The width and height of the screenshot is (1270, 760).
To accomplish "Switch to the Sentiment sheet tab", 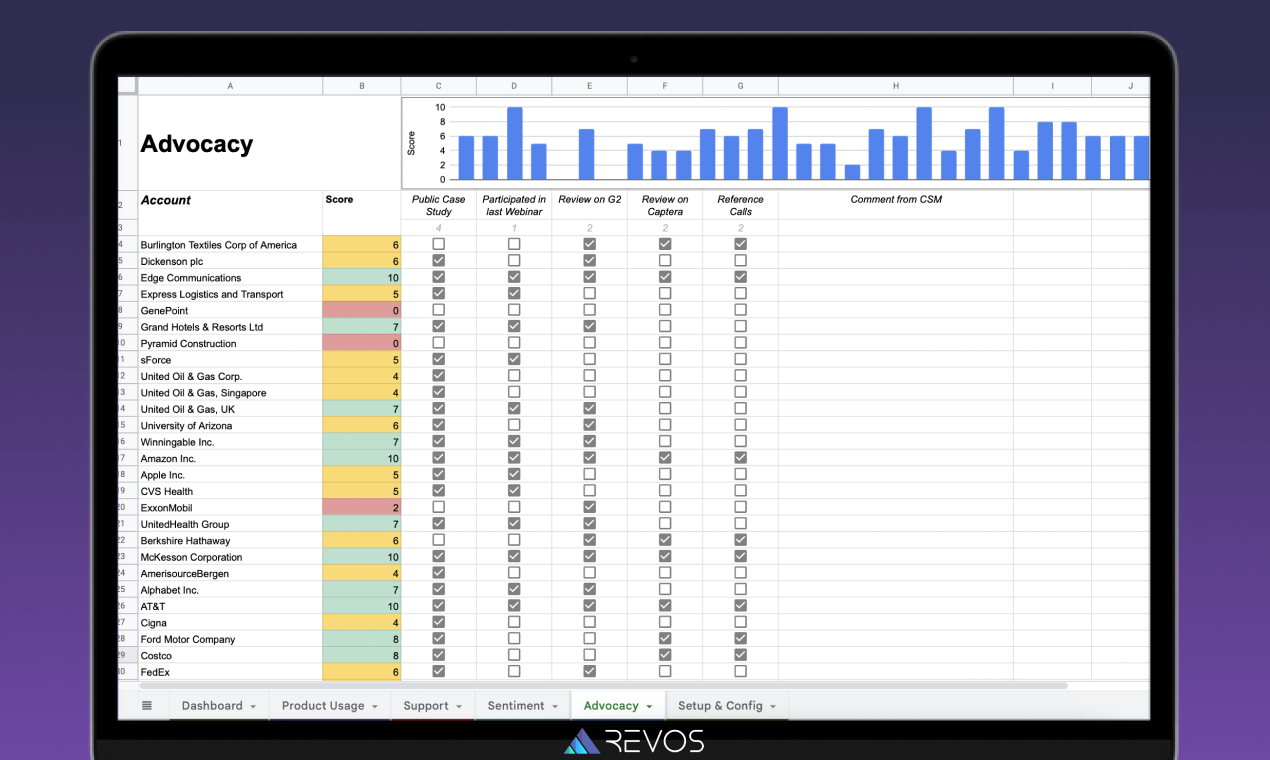I will coord(515,705).
